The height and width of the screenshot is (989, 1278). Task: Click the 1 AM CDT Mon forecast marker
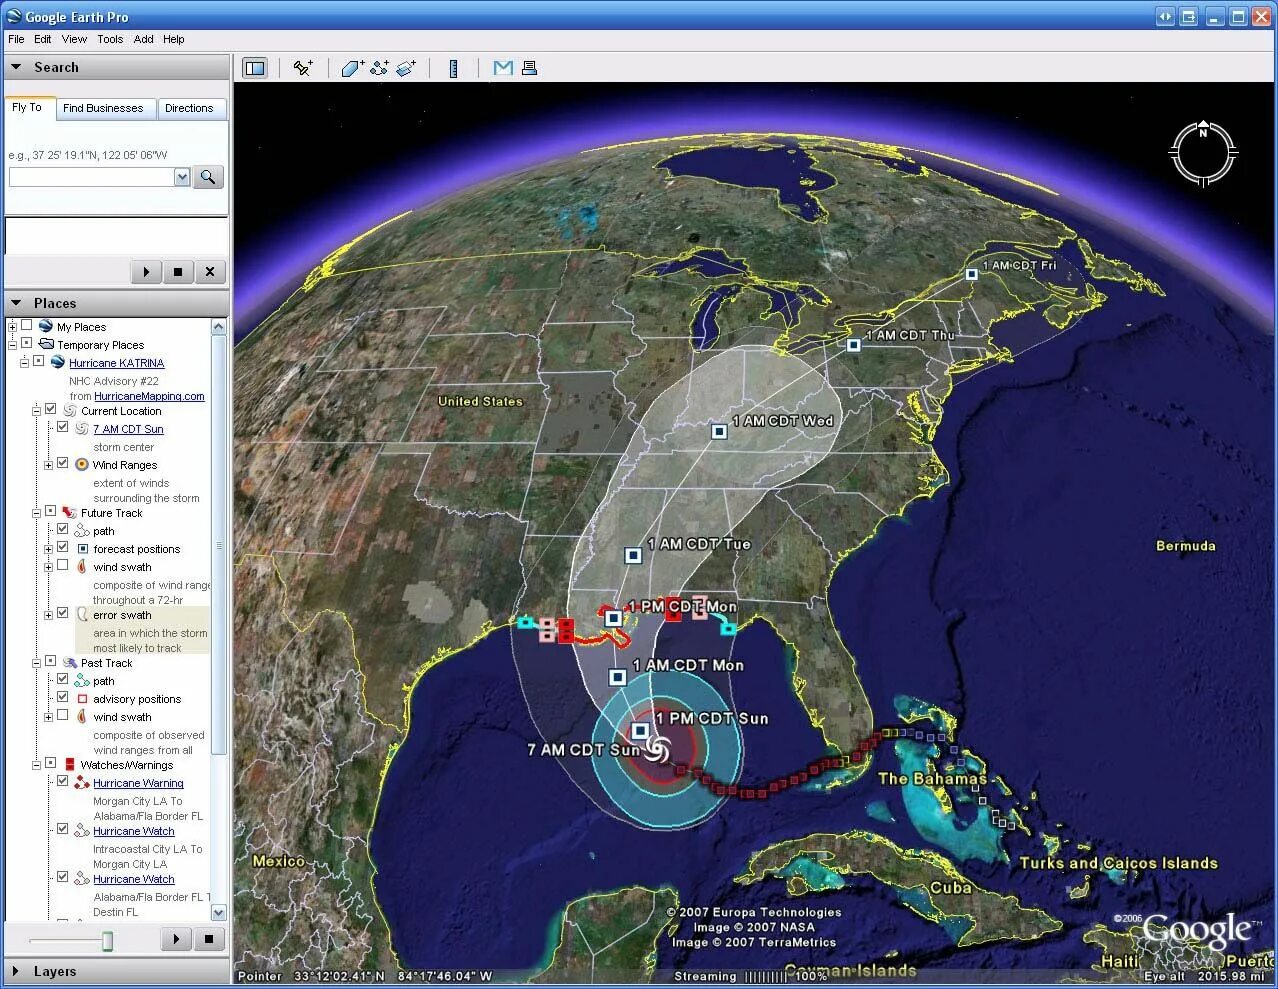618,677
